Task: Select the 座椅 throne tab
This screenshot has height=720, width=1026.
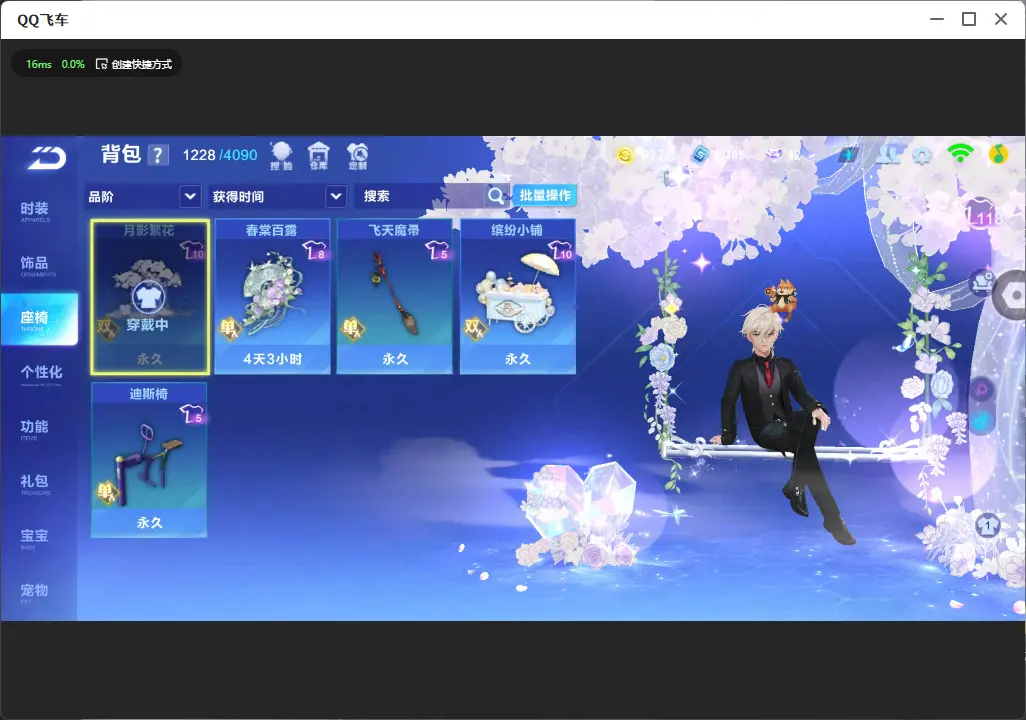Action: 39,319
